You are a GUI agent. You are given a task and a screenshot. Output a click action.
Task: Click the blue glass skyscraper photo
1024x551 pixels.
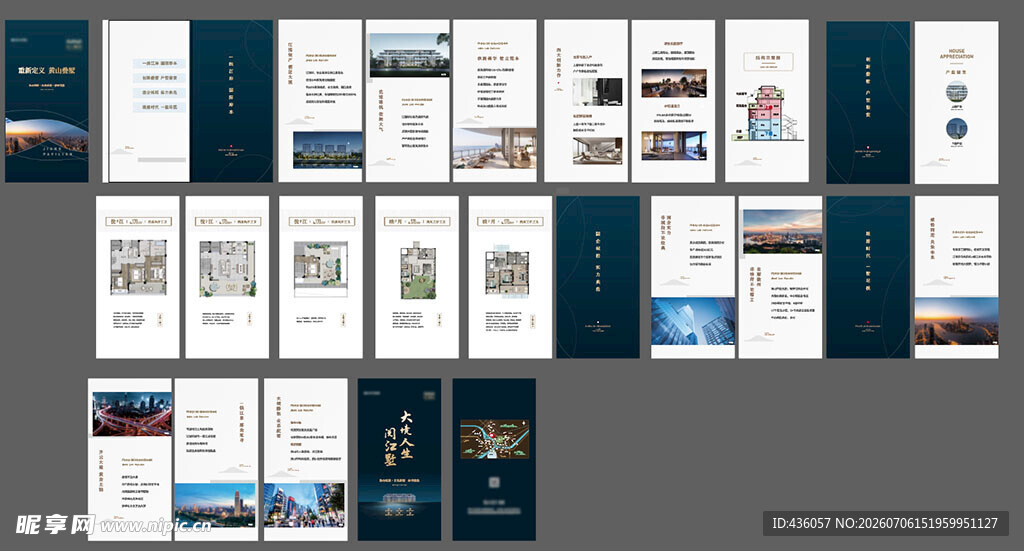tap(693, 321)
